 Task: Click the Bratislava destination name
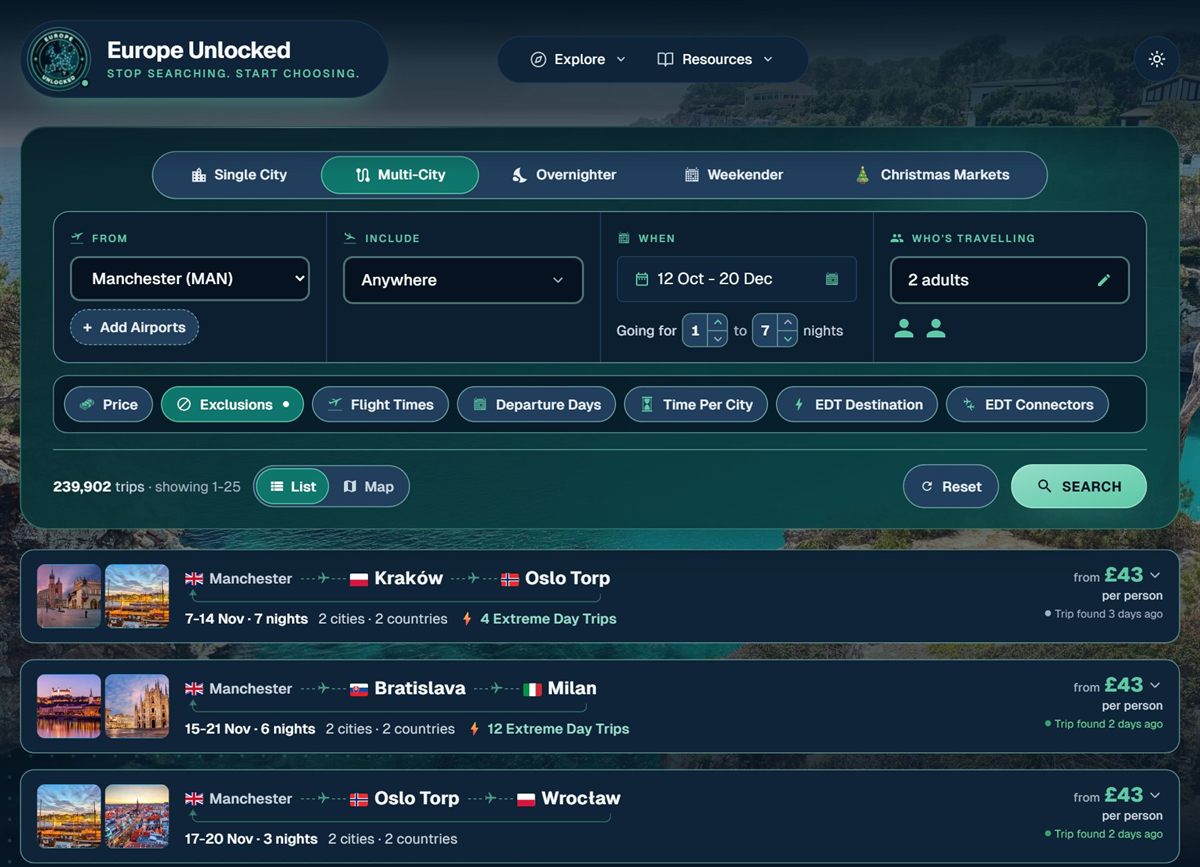(x=420, y=688)
